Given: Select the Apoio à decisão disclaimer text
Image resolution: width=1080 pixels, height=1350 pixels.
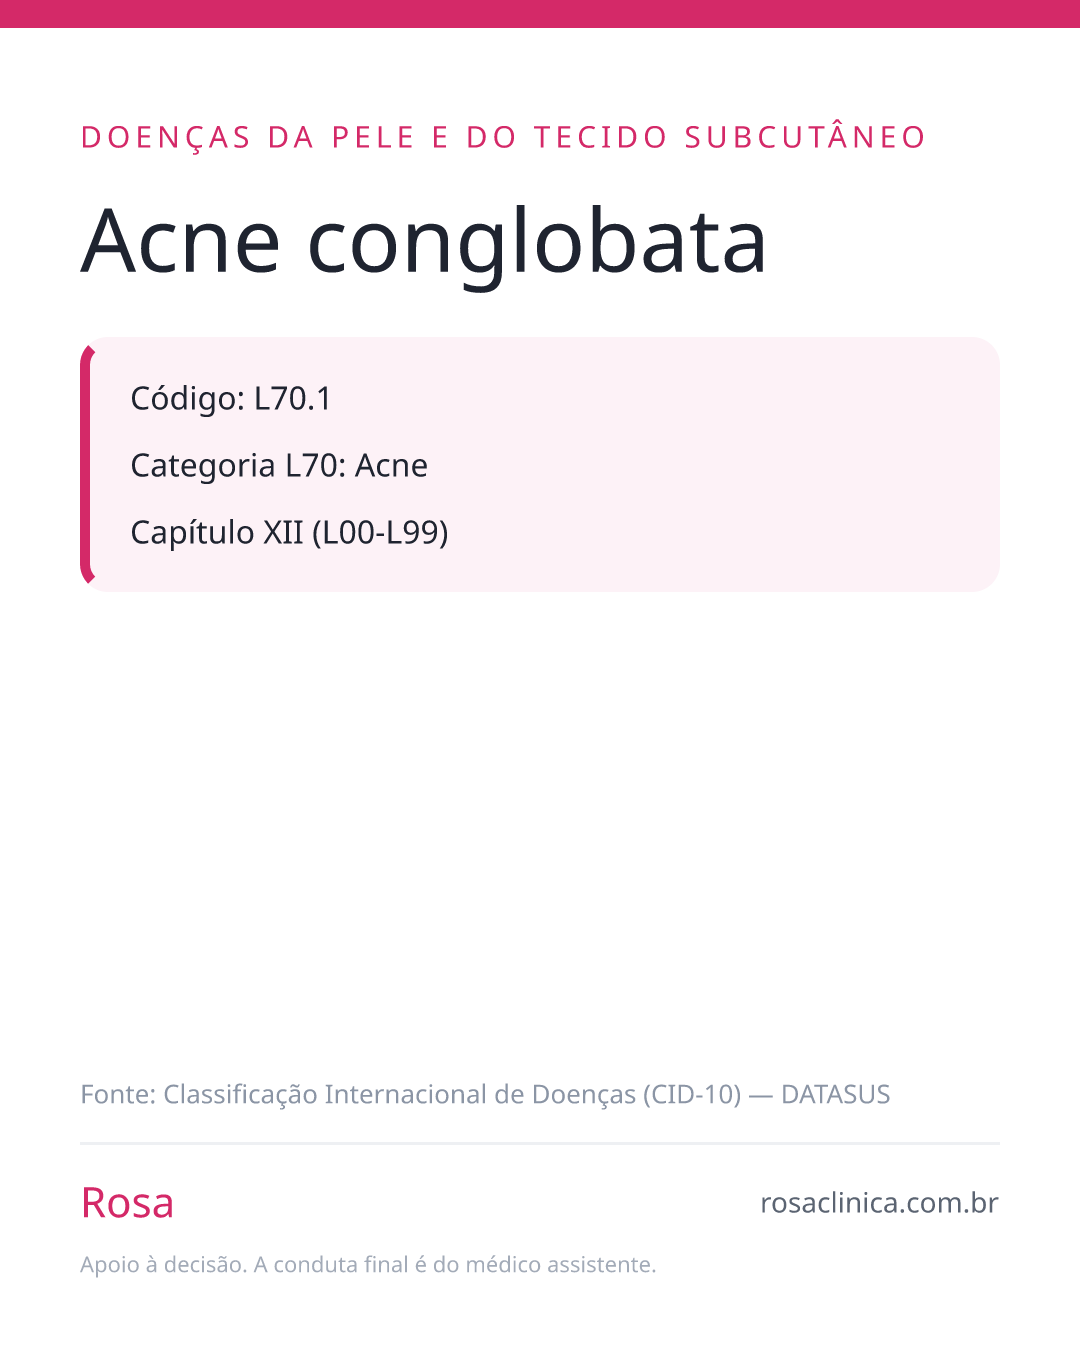Looking at the screenshot, I should click(368, 1265).
